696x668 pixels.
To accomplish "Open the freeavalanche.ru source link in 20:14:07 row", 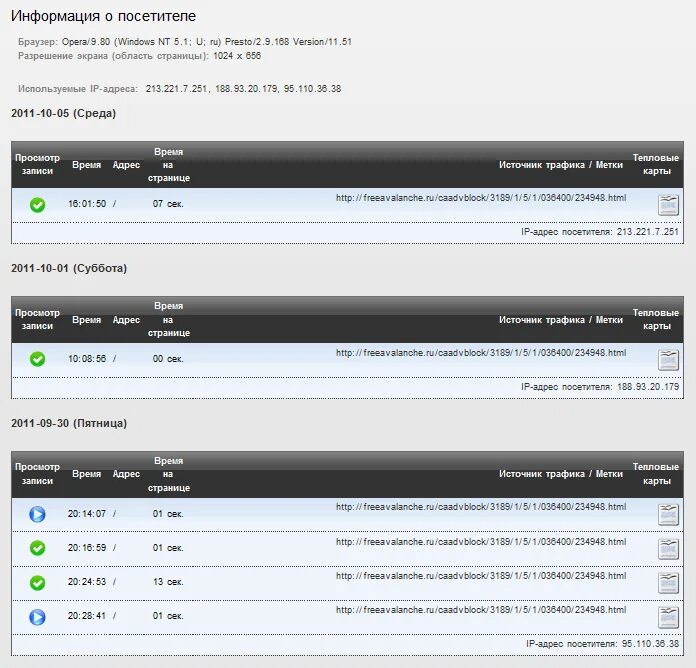I will point(481,507).
